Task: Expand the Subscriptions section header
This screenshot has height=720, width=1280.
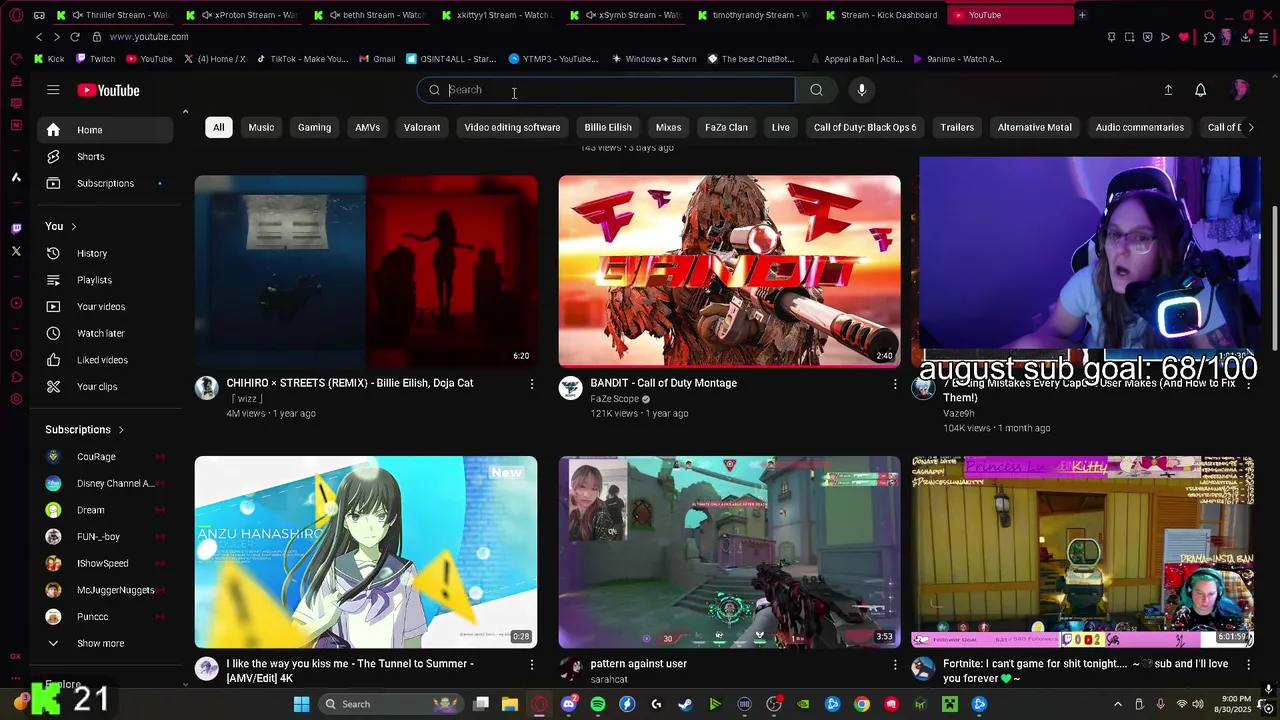Action: tap(85, 430)
